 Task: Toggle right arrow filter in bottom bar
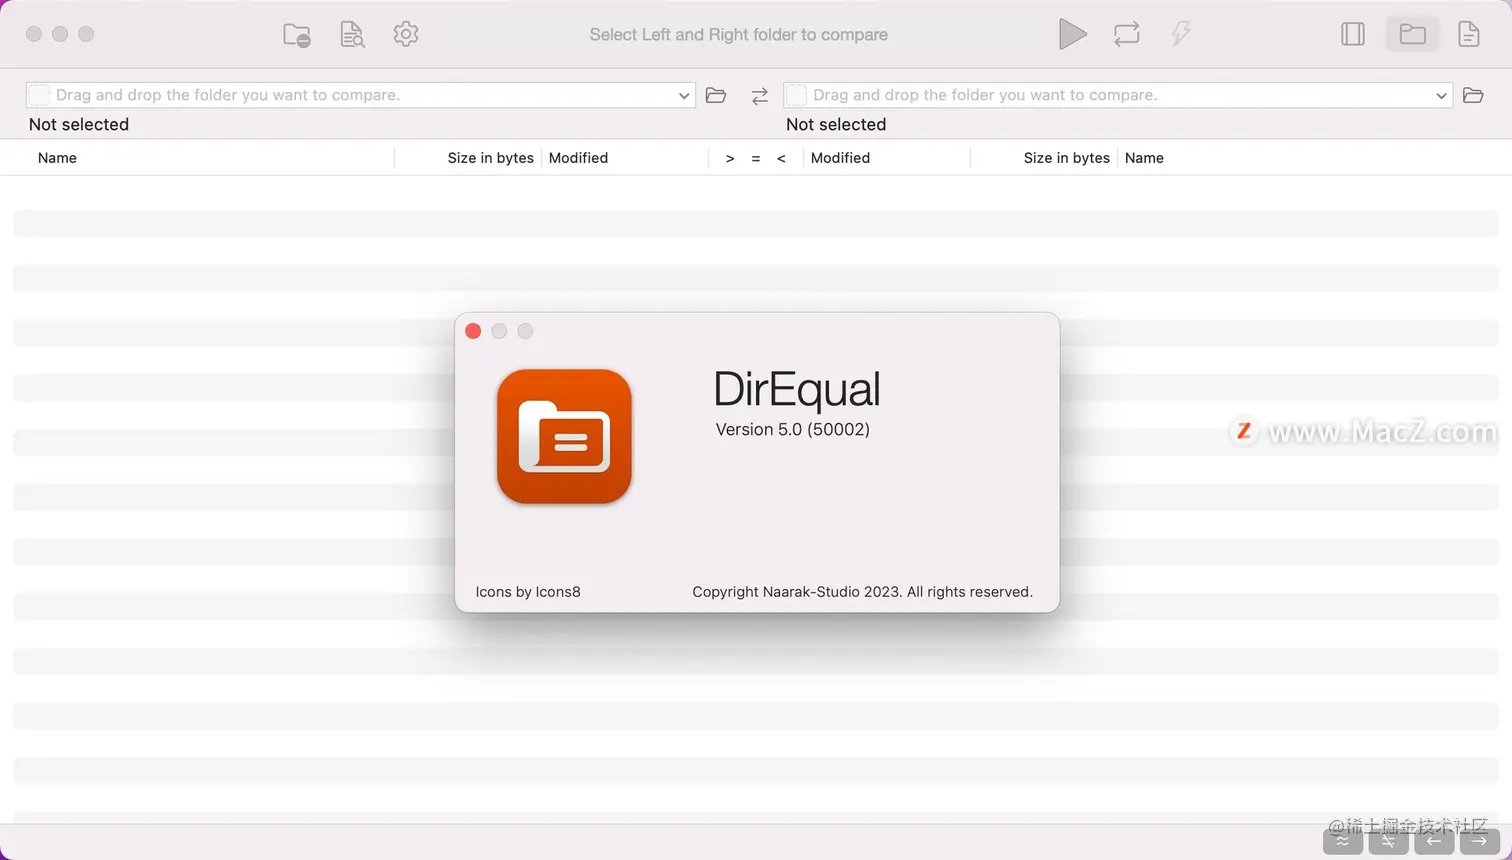pos(1479,841)
